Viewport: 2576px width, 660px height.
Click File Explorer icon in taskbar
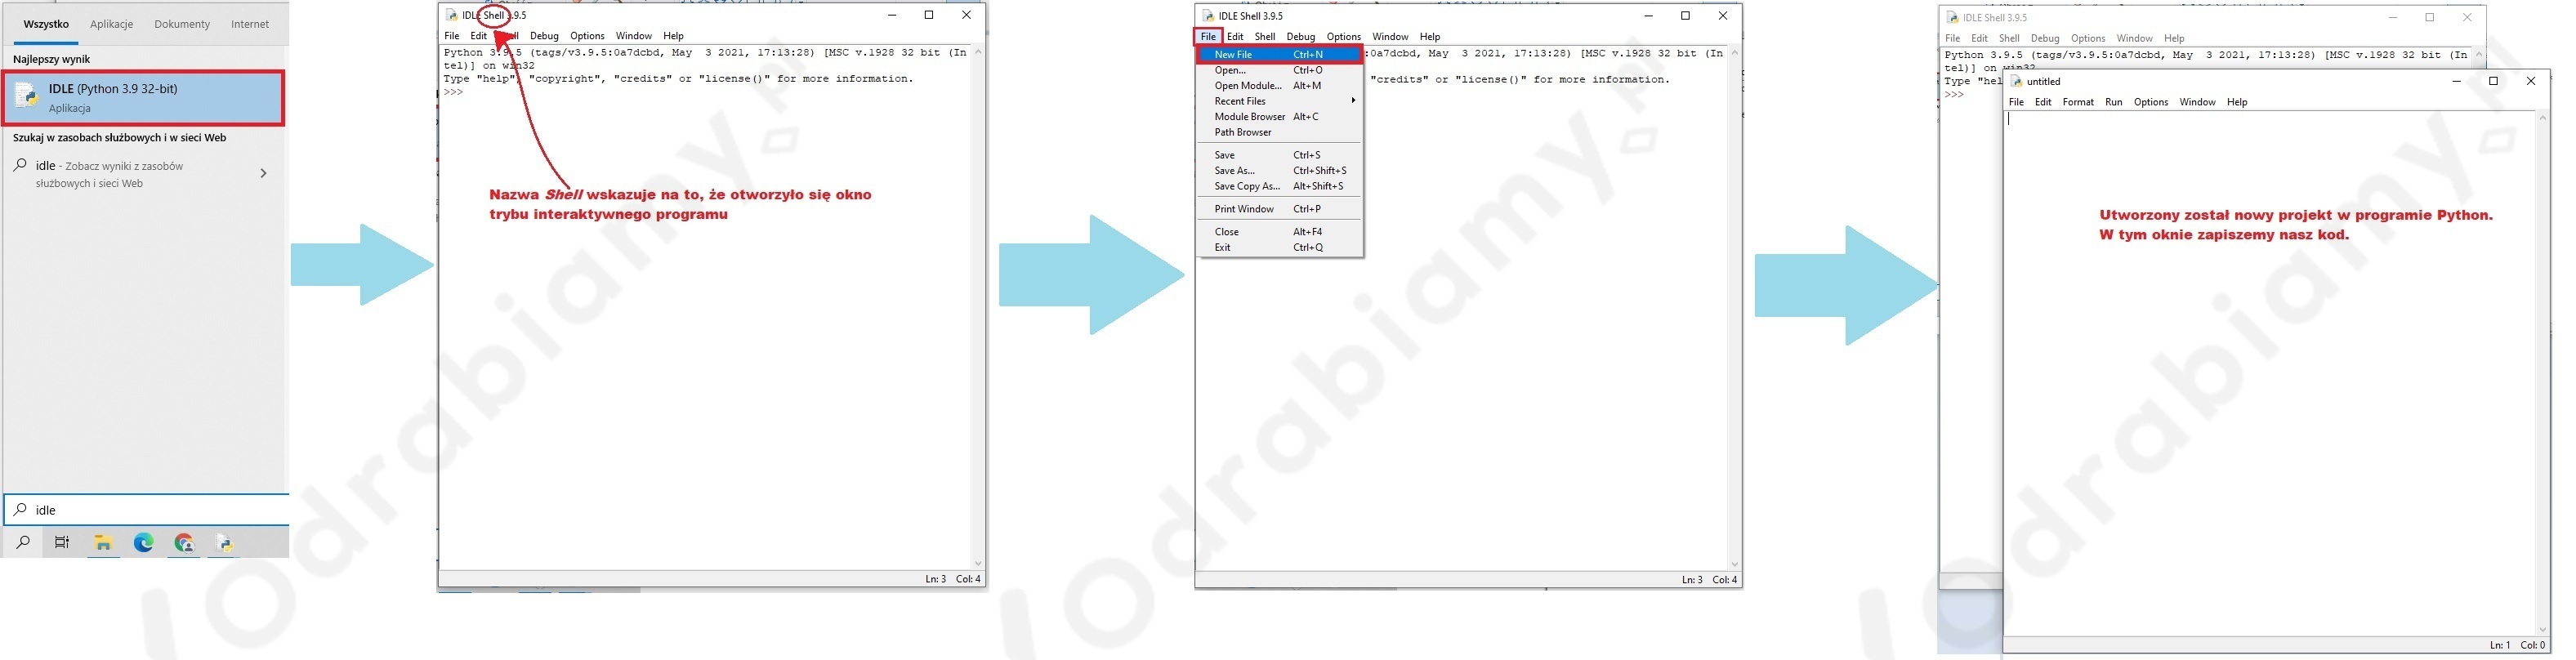pos(102,543)
